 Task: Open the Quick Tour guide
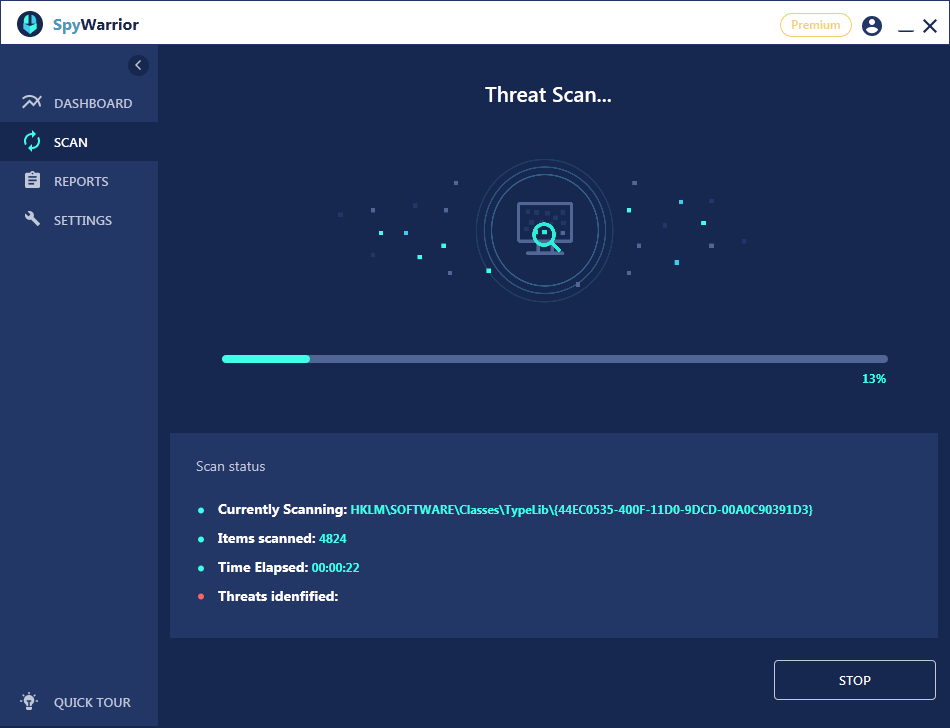coord(90,701)
